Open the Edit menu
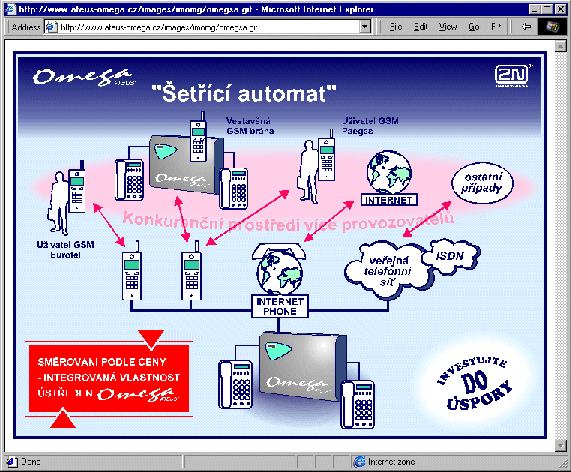This screenshot has width=571, height=472. (x=421, y=27)
